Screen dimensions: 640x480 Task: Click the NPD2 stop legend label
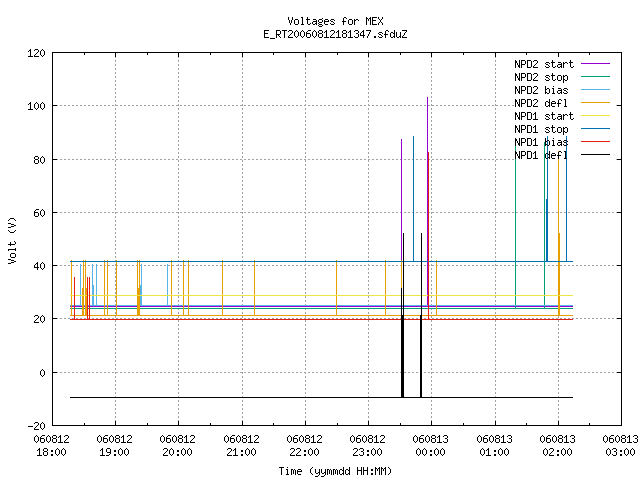[541, 77]
